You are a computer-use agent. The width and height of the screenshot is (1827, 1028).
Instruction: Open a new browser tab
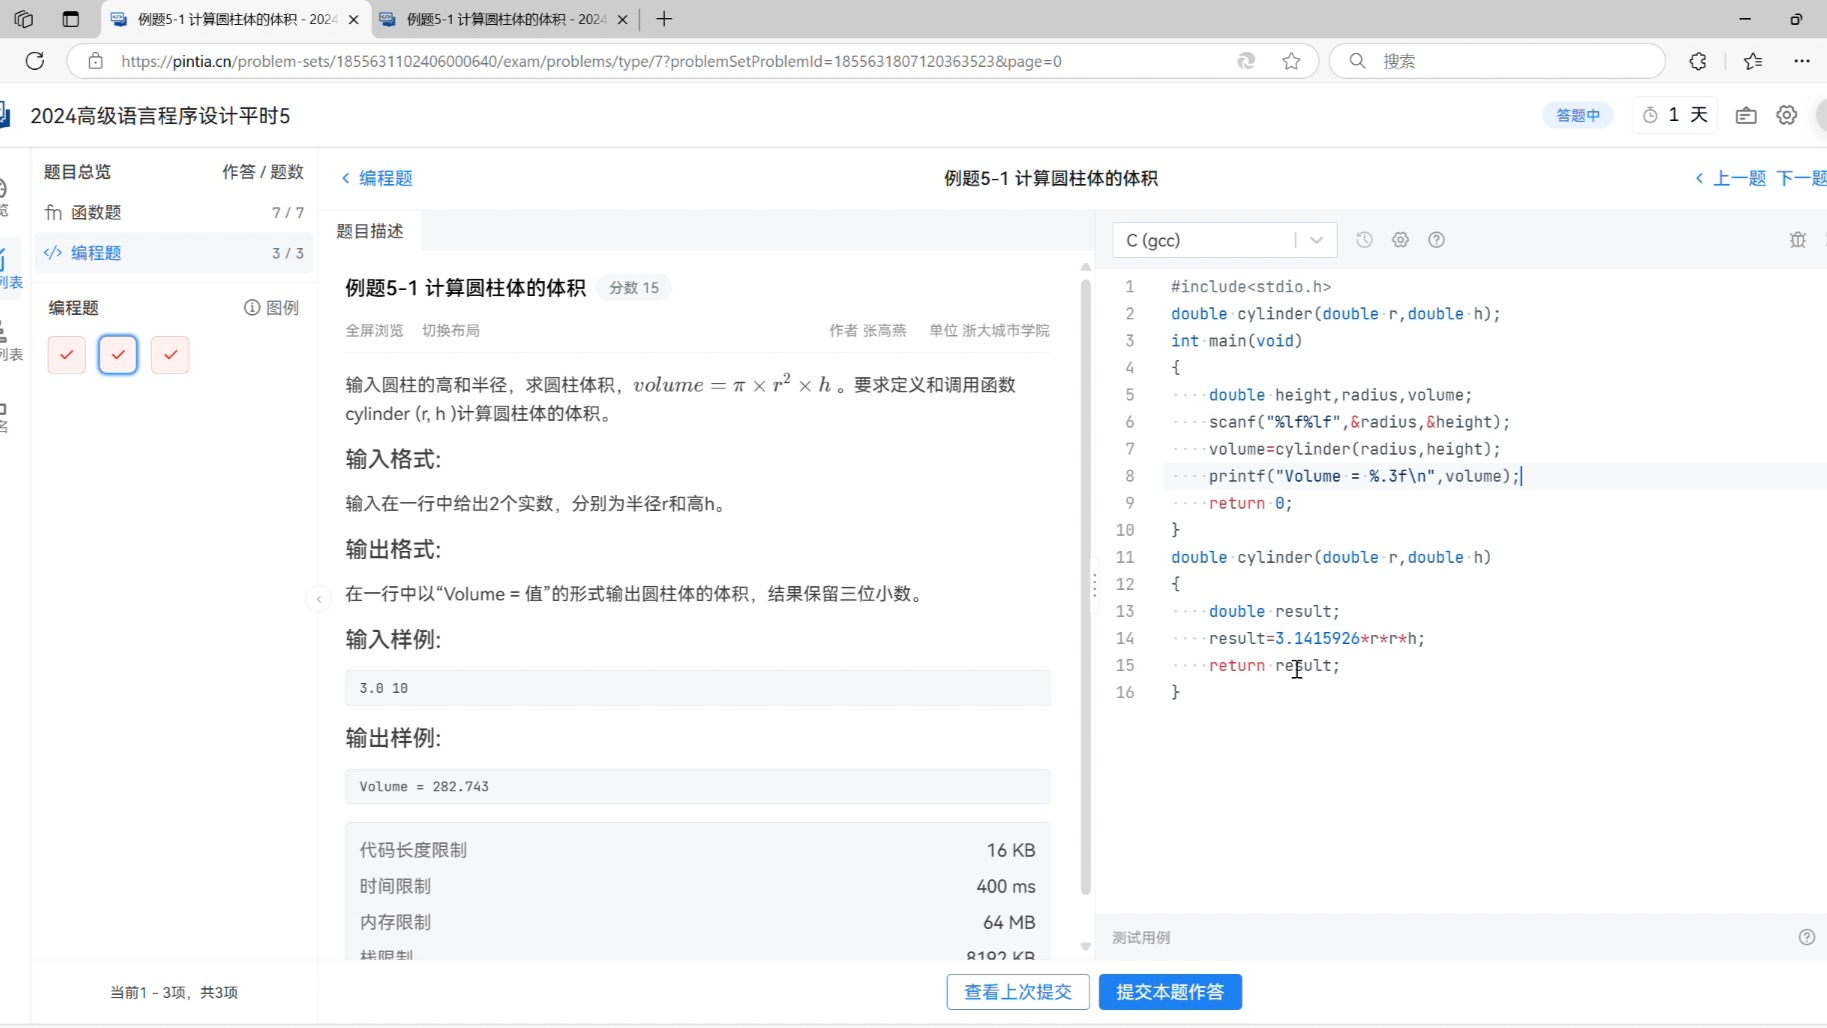[664, 19]
